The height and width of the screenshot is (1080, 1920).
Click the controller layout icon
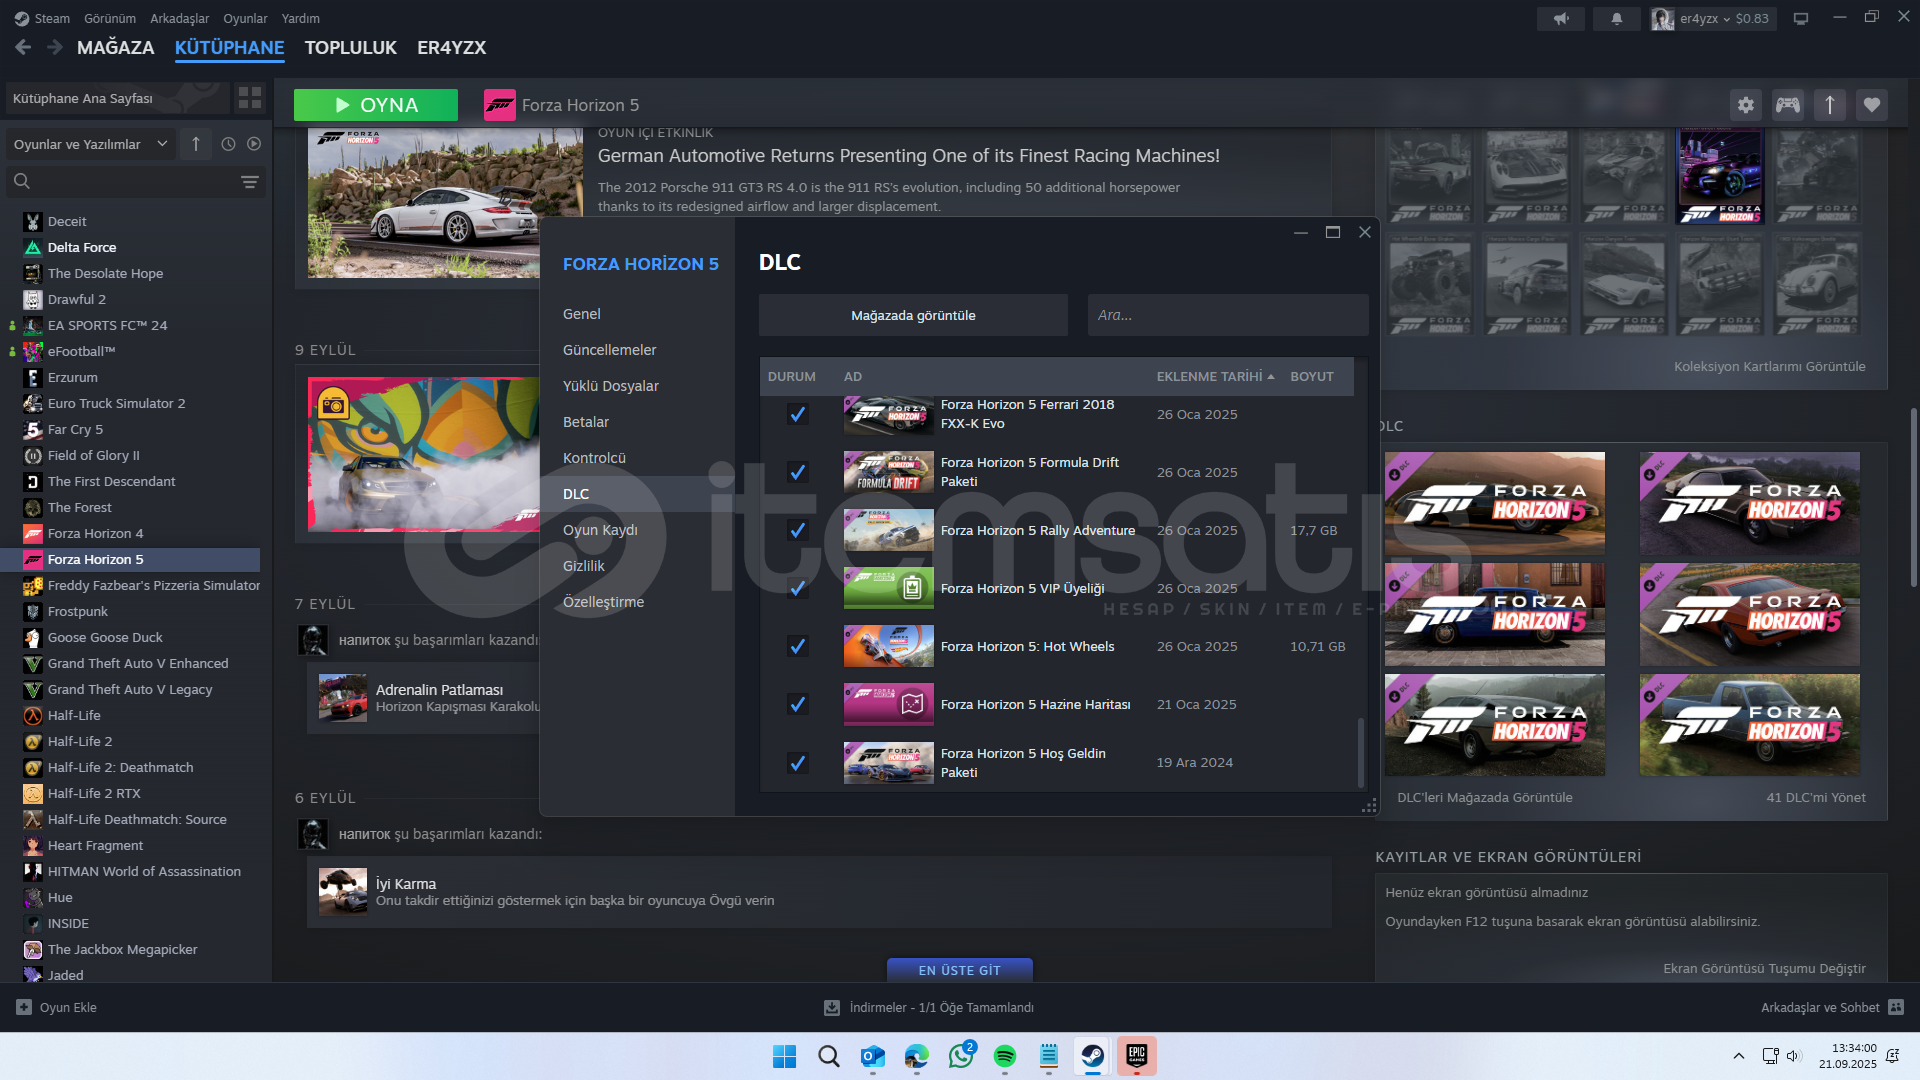tap(1787, 105)
